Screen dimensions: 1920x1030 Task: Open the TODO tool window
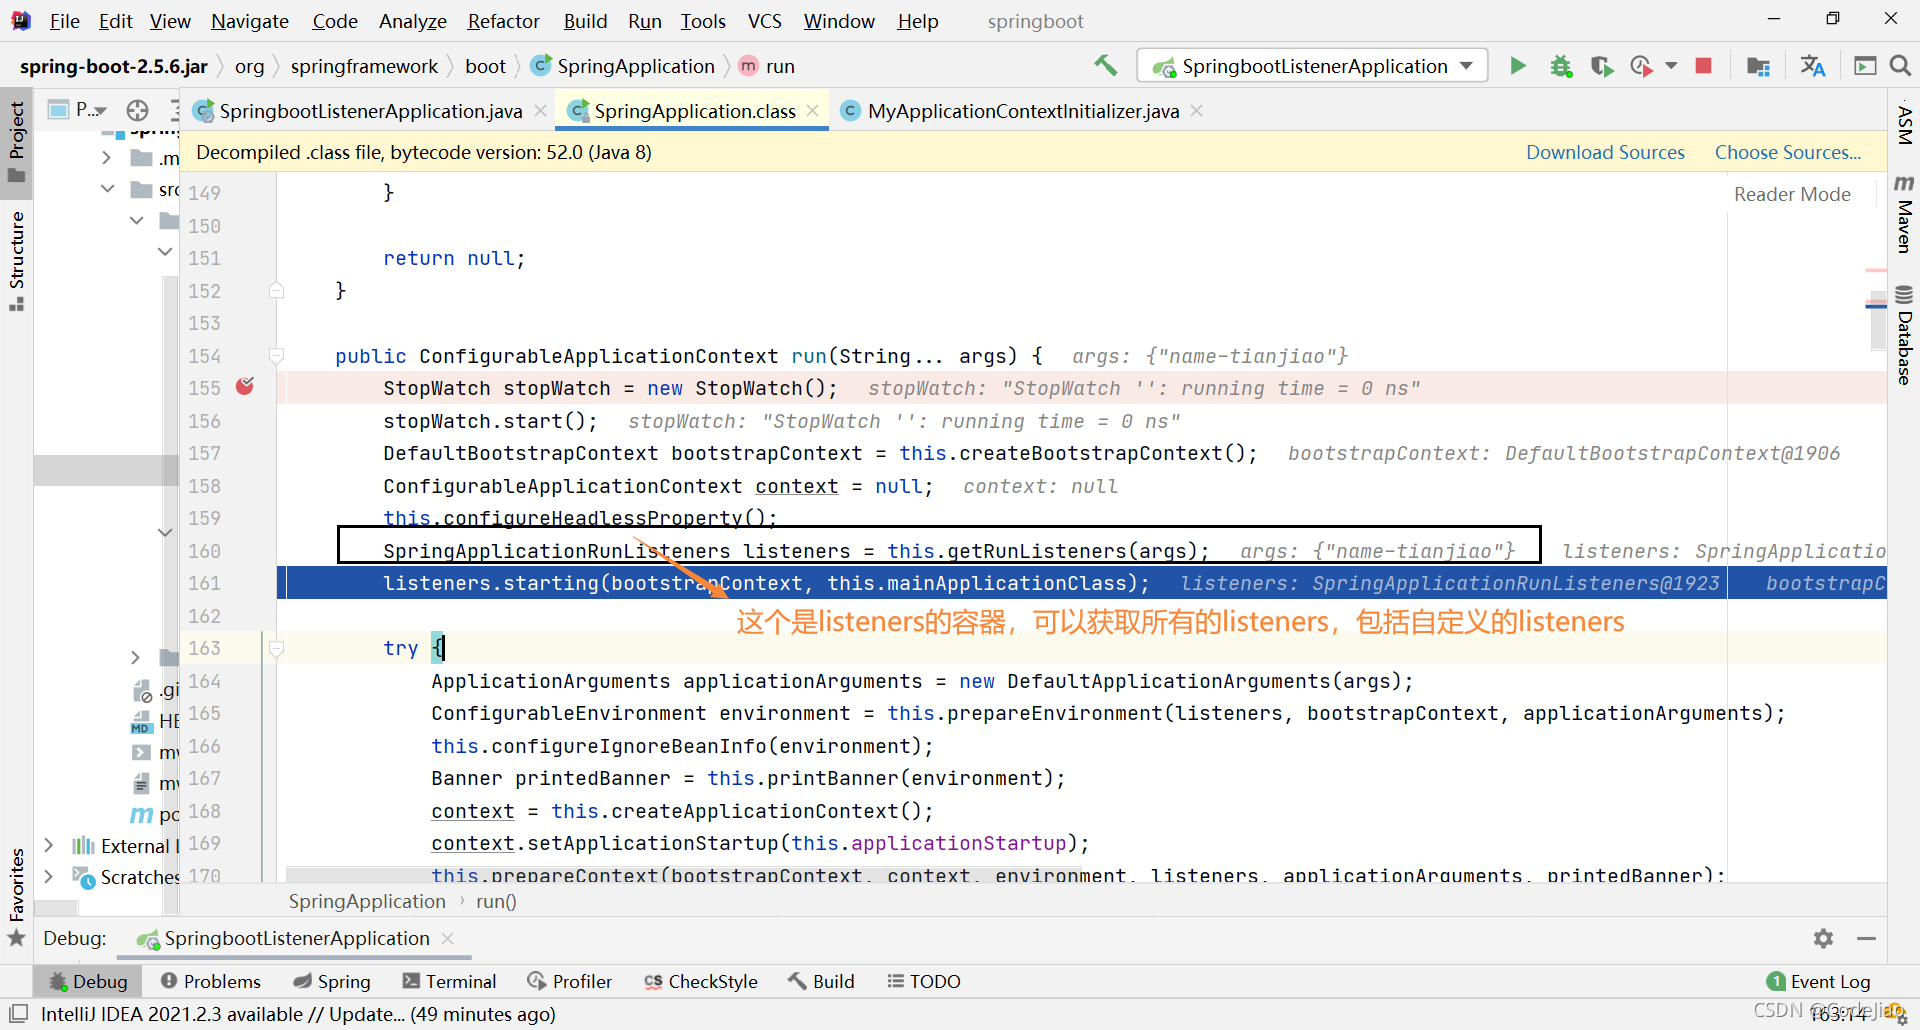tap(924, 981)
